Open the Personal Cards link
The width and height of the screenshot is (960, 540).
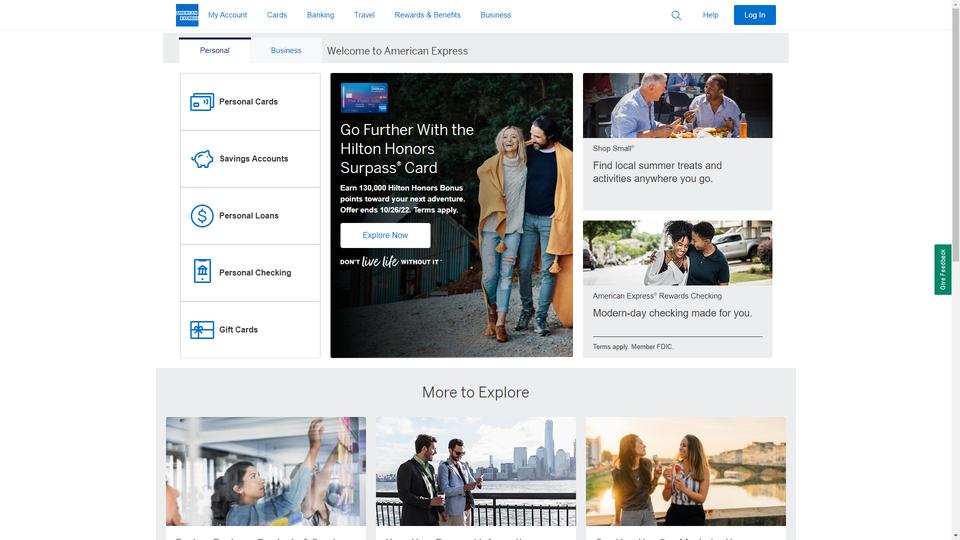point(250,102)
